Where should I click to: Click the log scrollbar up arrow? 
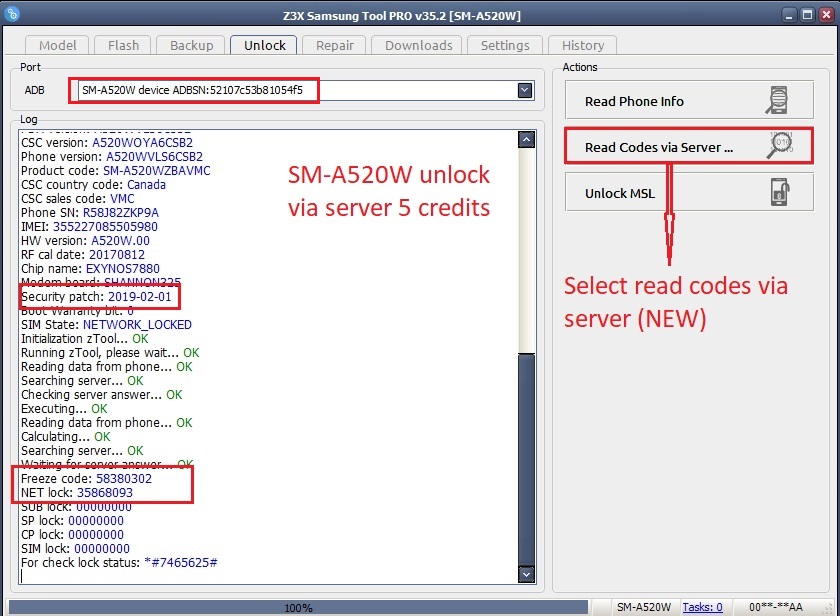526,140
